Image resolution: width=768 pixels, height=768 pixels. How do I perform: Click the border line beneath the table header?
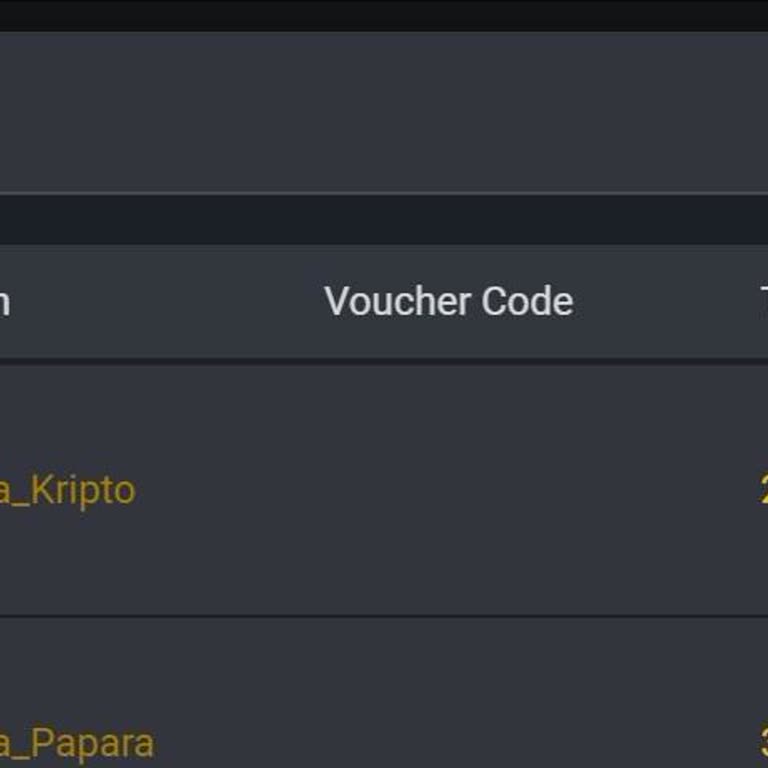tap(384, 360)
